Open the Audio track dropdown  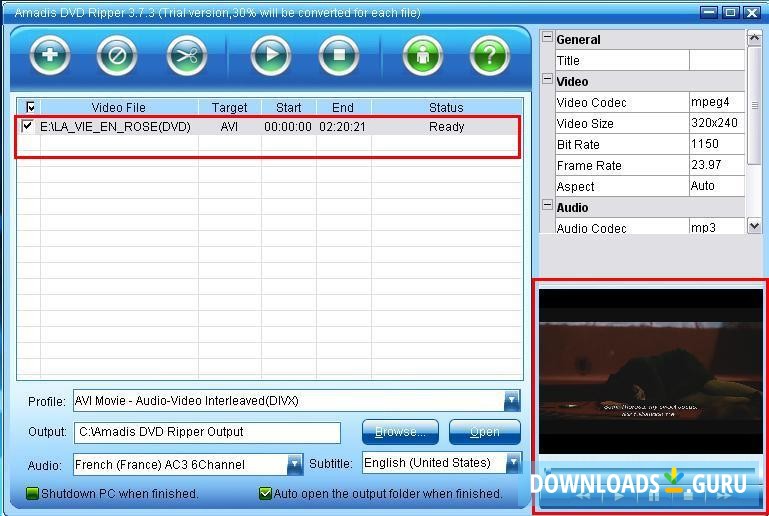point(294,464)
